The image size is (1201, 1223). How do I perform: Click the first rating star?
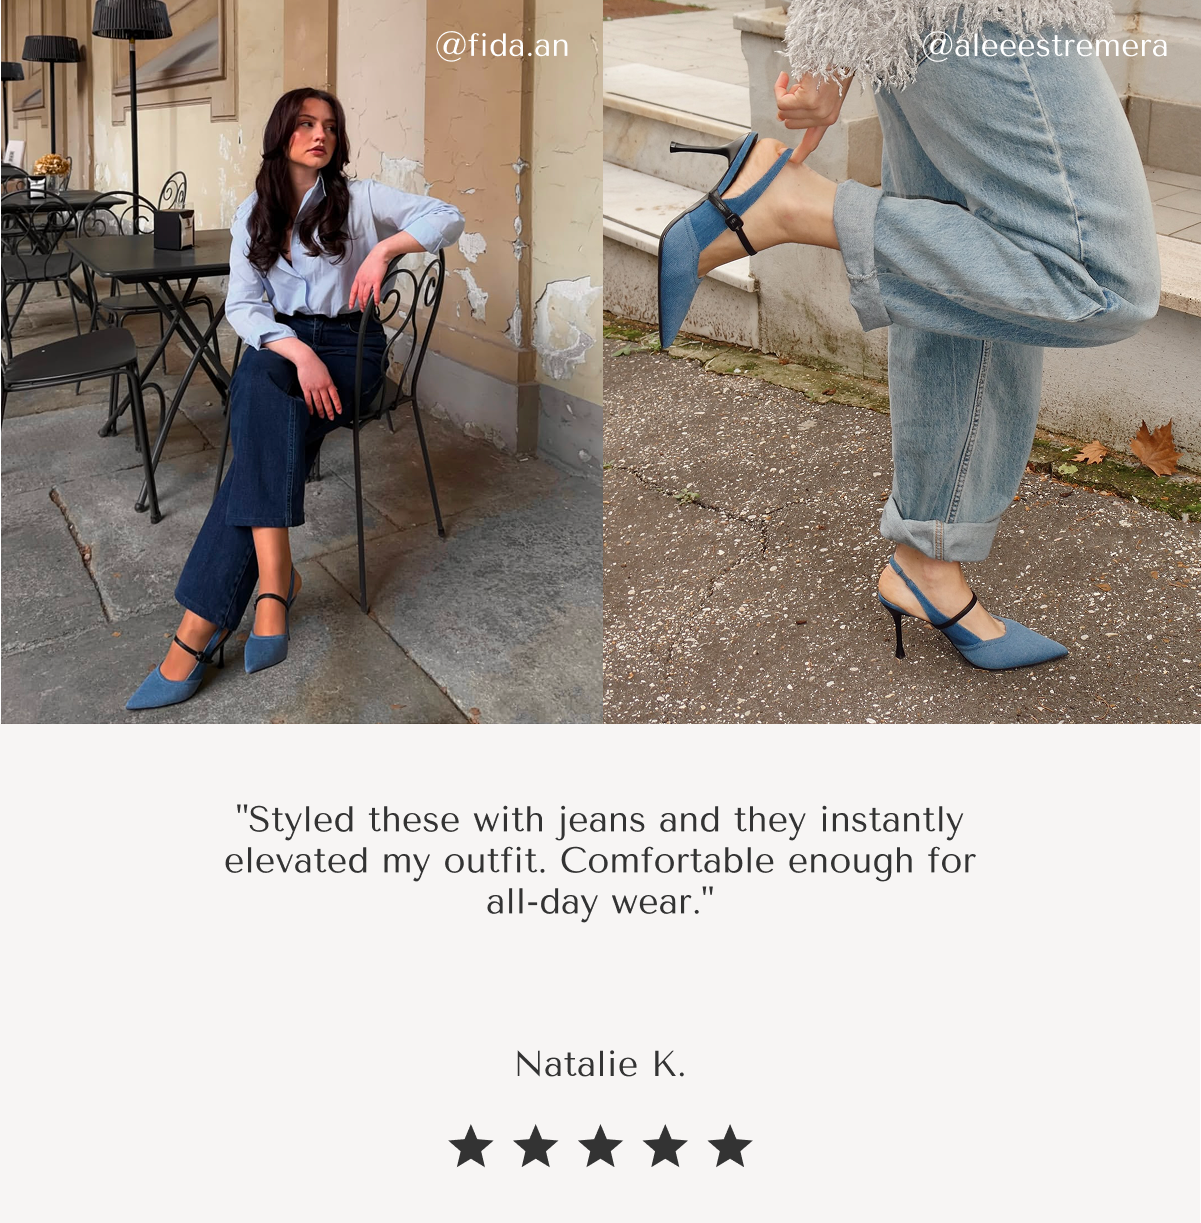click(471, 1146)
